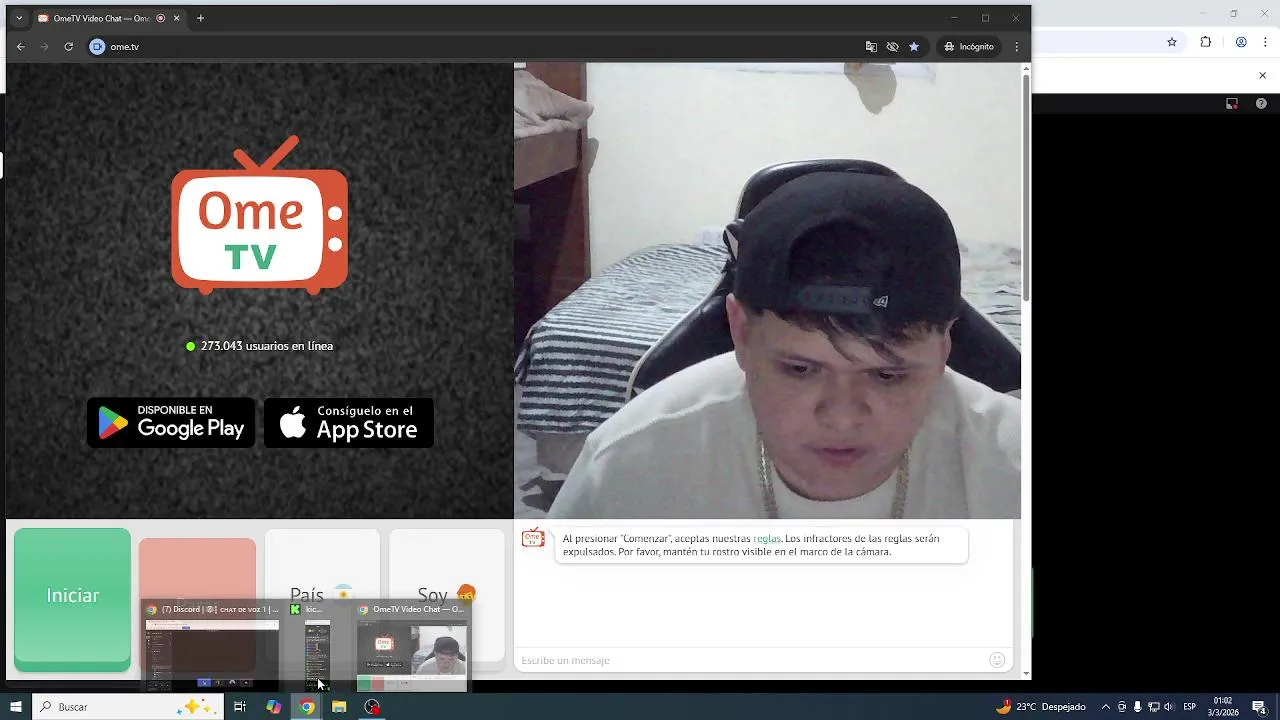The height and width of the screenshot is (720, 1280).
Task: Go forward in OmeTV browser window
Action: (44, 46)
